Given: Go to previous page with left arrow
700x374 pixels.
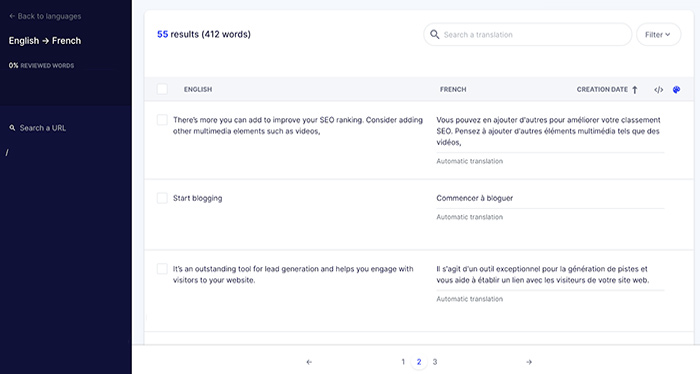Looking at the screenshot, I should point(309,362).
